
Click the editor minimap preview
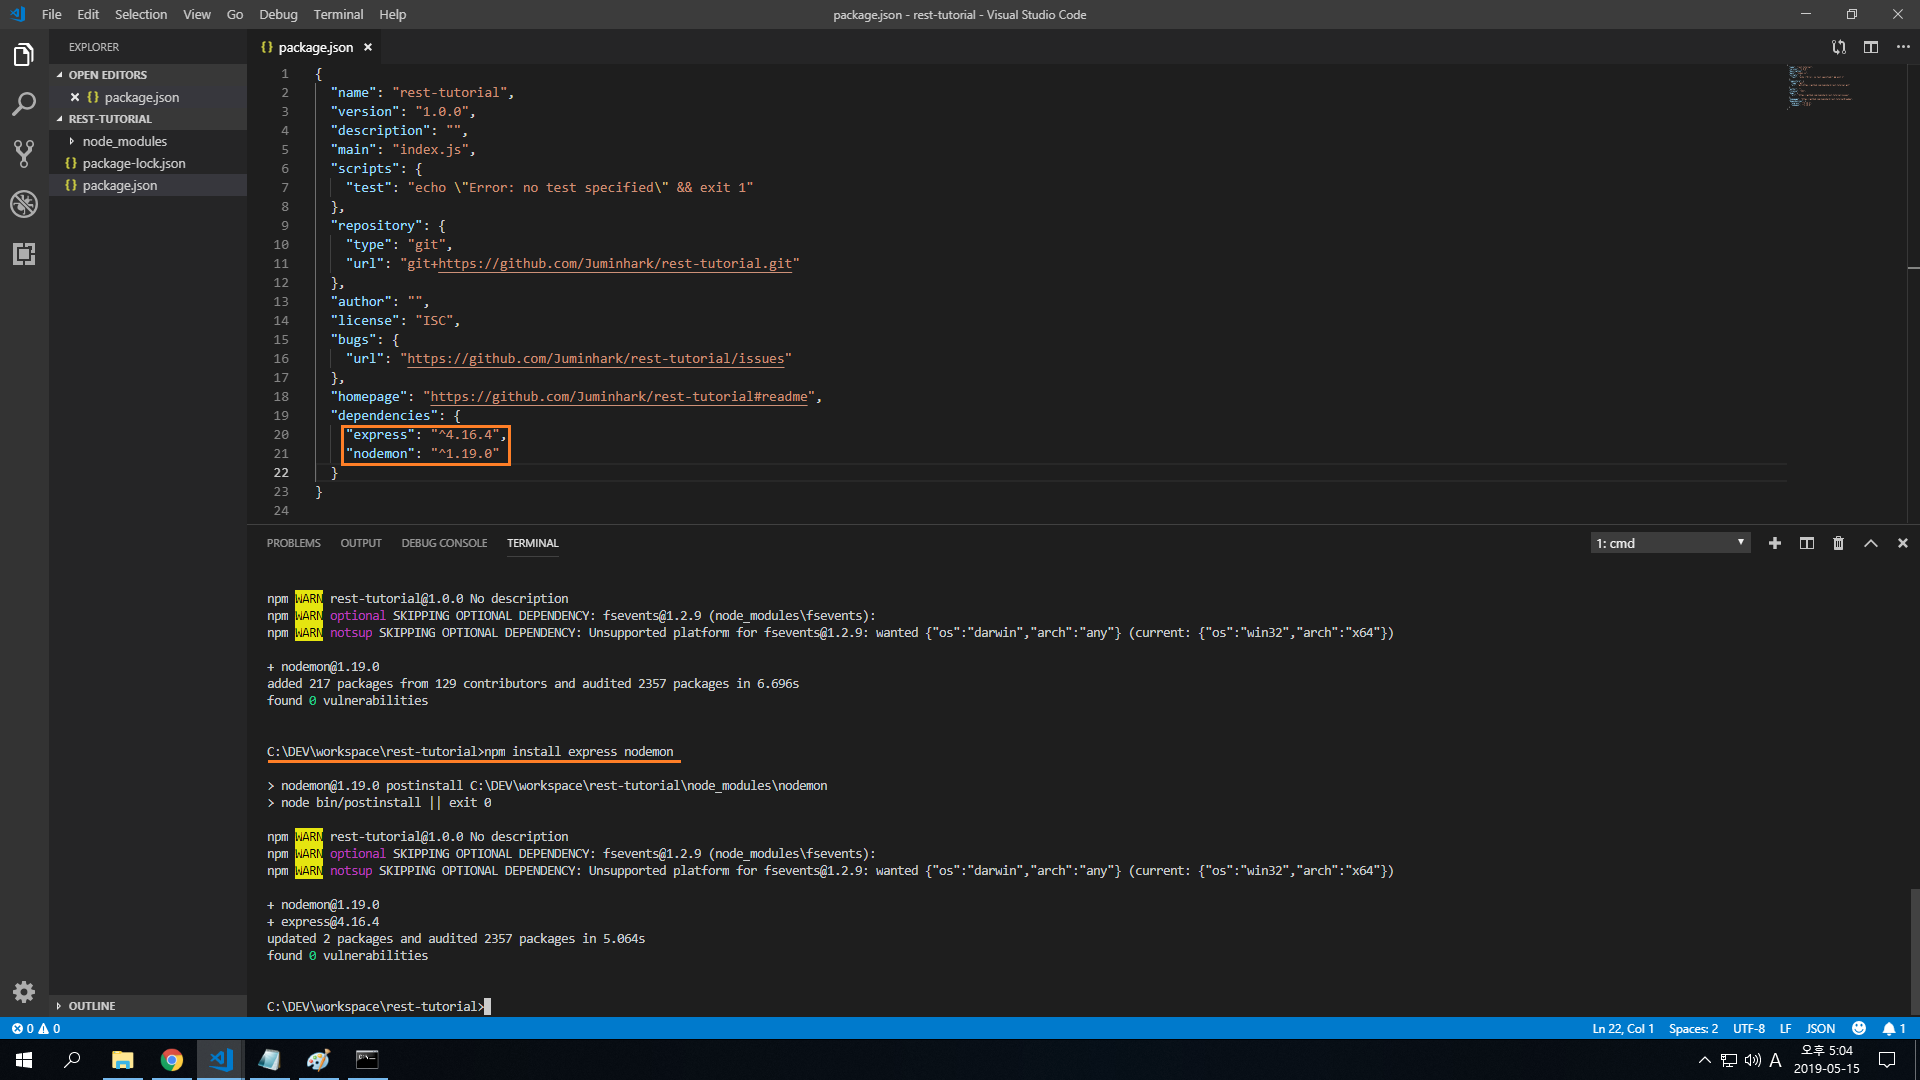(1820, 87)
